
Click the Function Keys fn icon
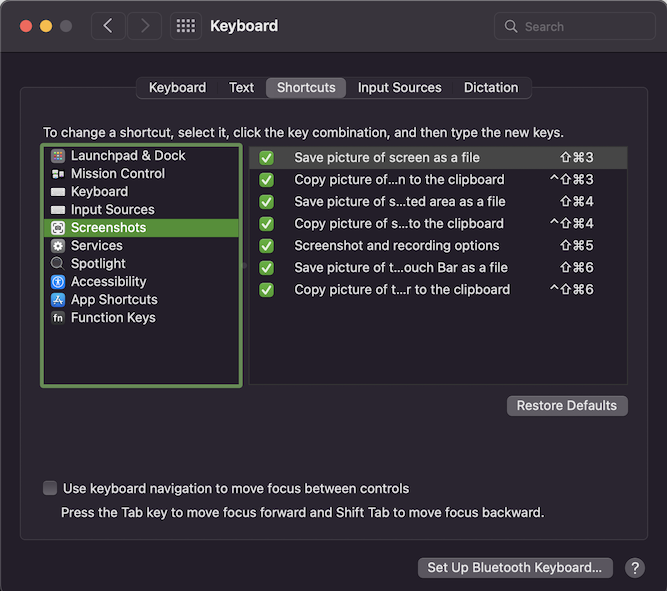pyautogui.click(x=58, y=318)
